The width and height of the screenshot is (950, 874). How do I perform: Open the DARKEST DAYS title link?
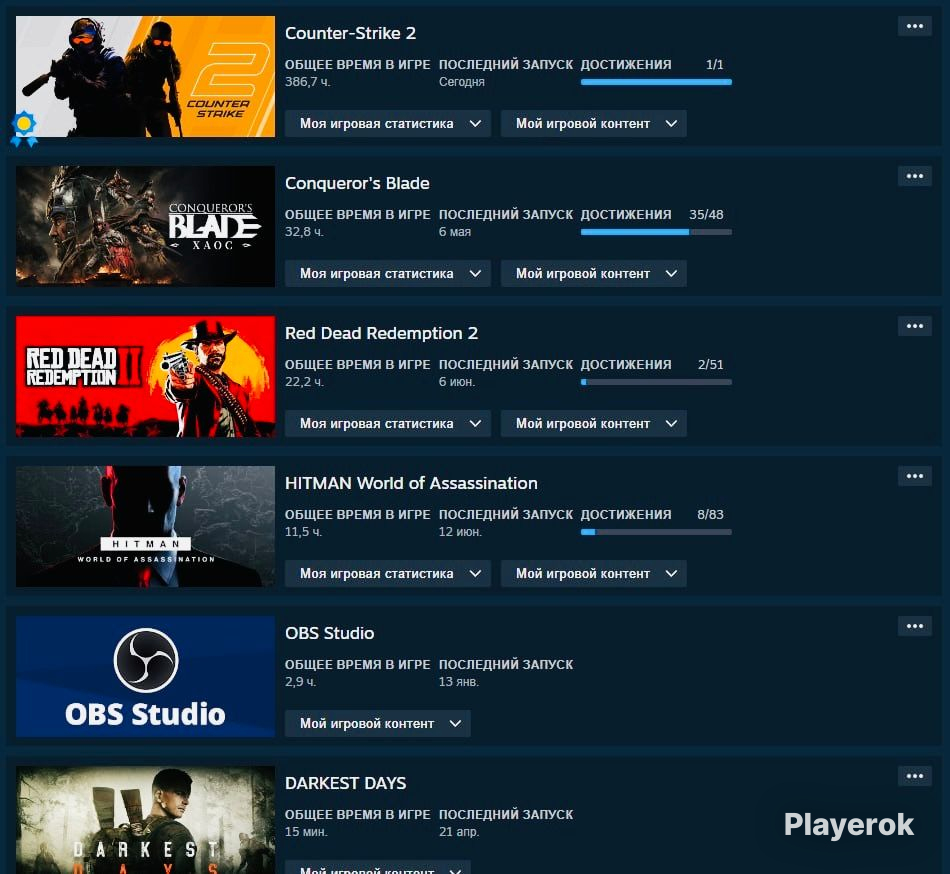click(345, 784)
